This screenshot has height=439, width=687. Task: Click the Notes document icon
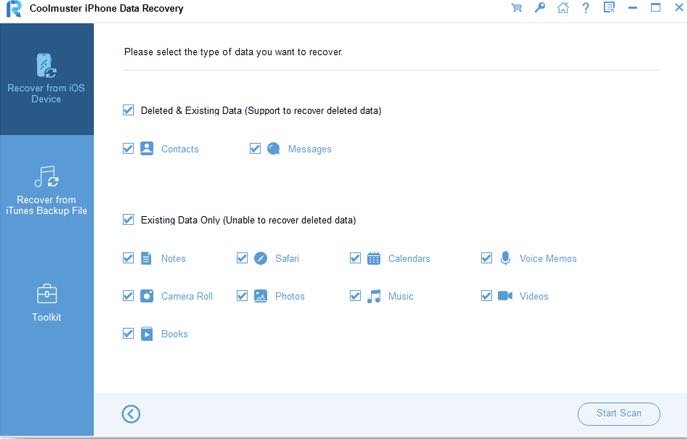(x=146, y=258)
